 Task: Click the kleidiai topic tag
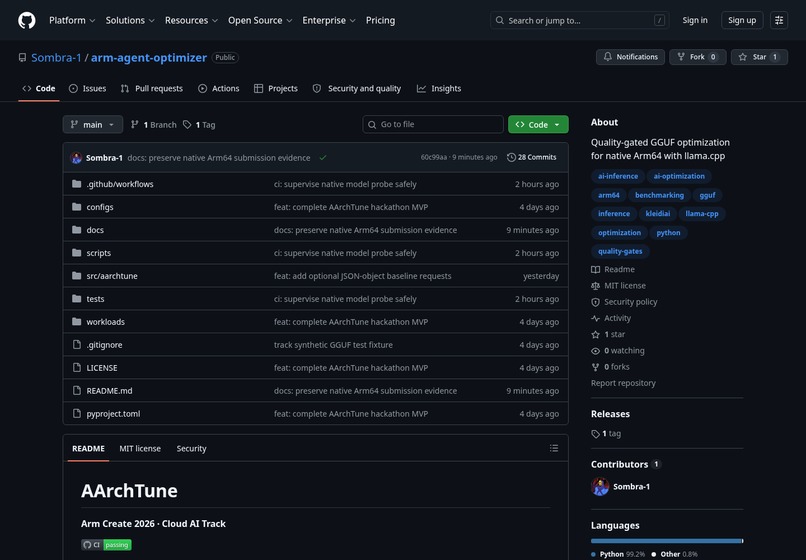coord(657,213)
